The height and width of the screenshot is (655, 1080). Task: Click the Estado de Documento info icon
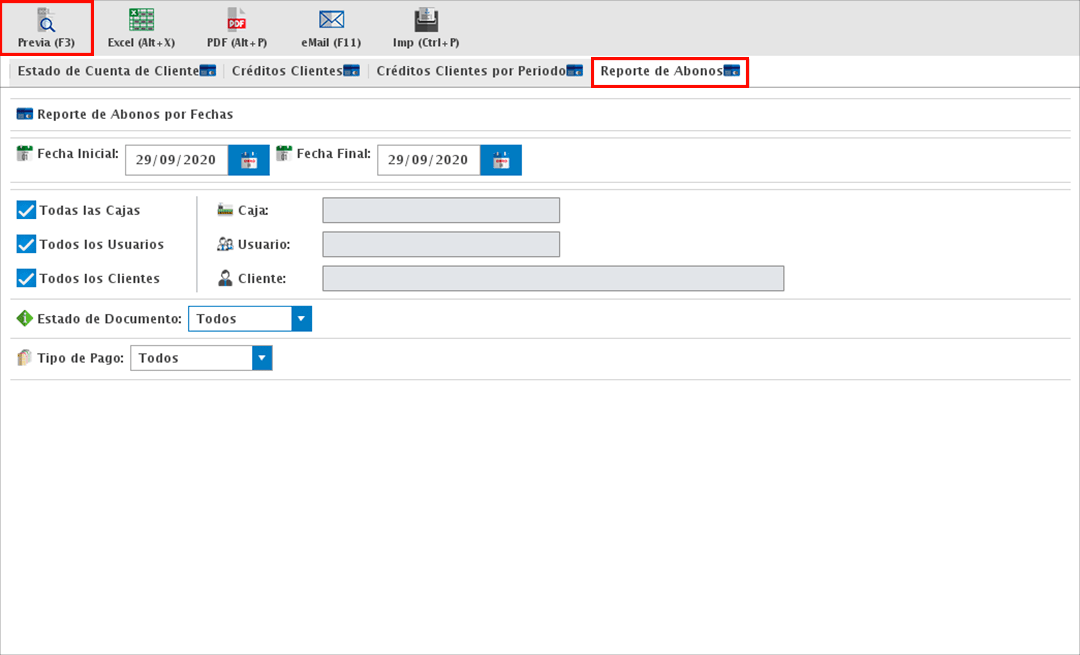(x=25, y=319)
